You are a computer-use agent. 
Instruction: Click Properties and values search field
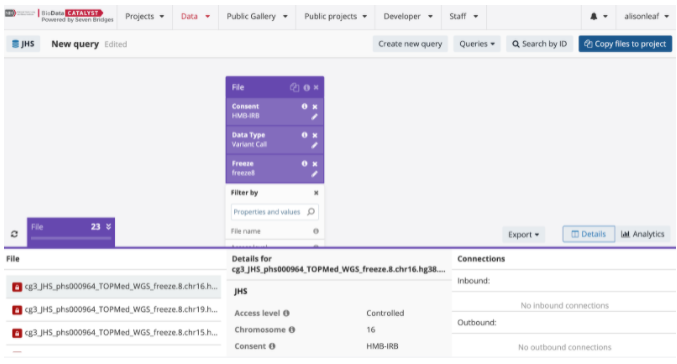pyautogui.click(x=275, y=212)
